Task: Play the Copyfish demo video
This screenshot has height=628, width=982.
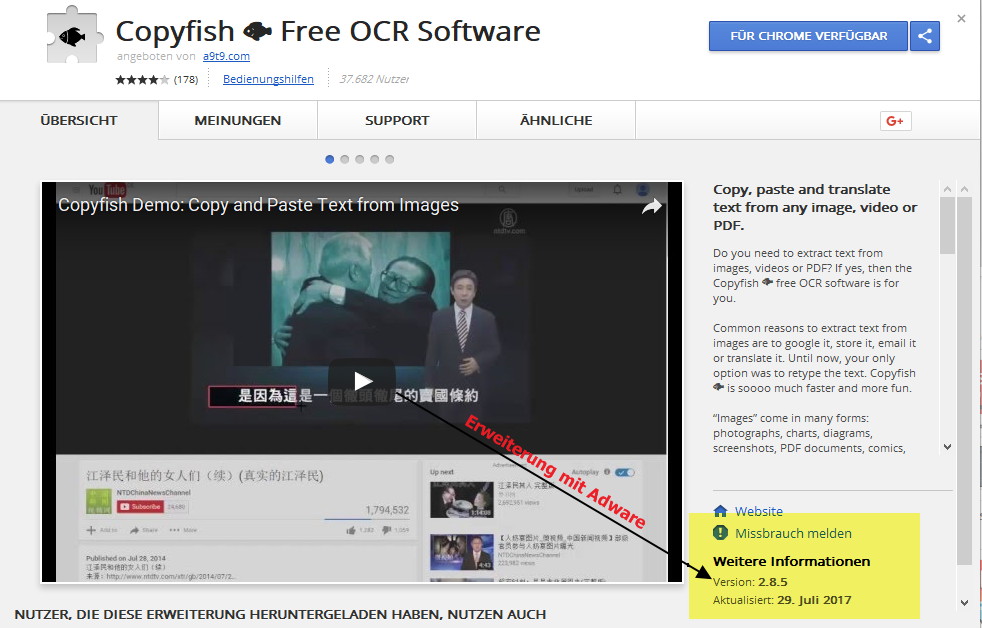Action: point(363,381)
